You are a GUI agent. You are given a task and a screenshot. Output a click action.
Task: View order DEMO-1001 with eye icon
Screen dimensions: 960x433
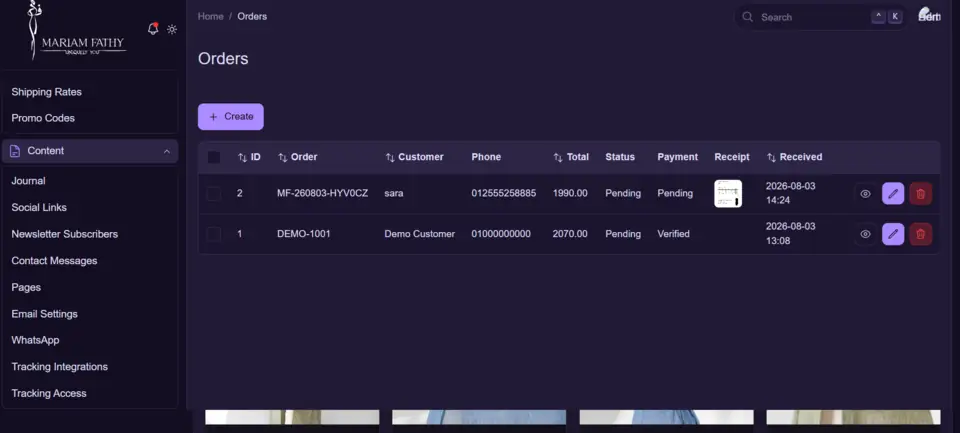coord(865,234)
